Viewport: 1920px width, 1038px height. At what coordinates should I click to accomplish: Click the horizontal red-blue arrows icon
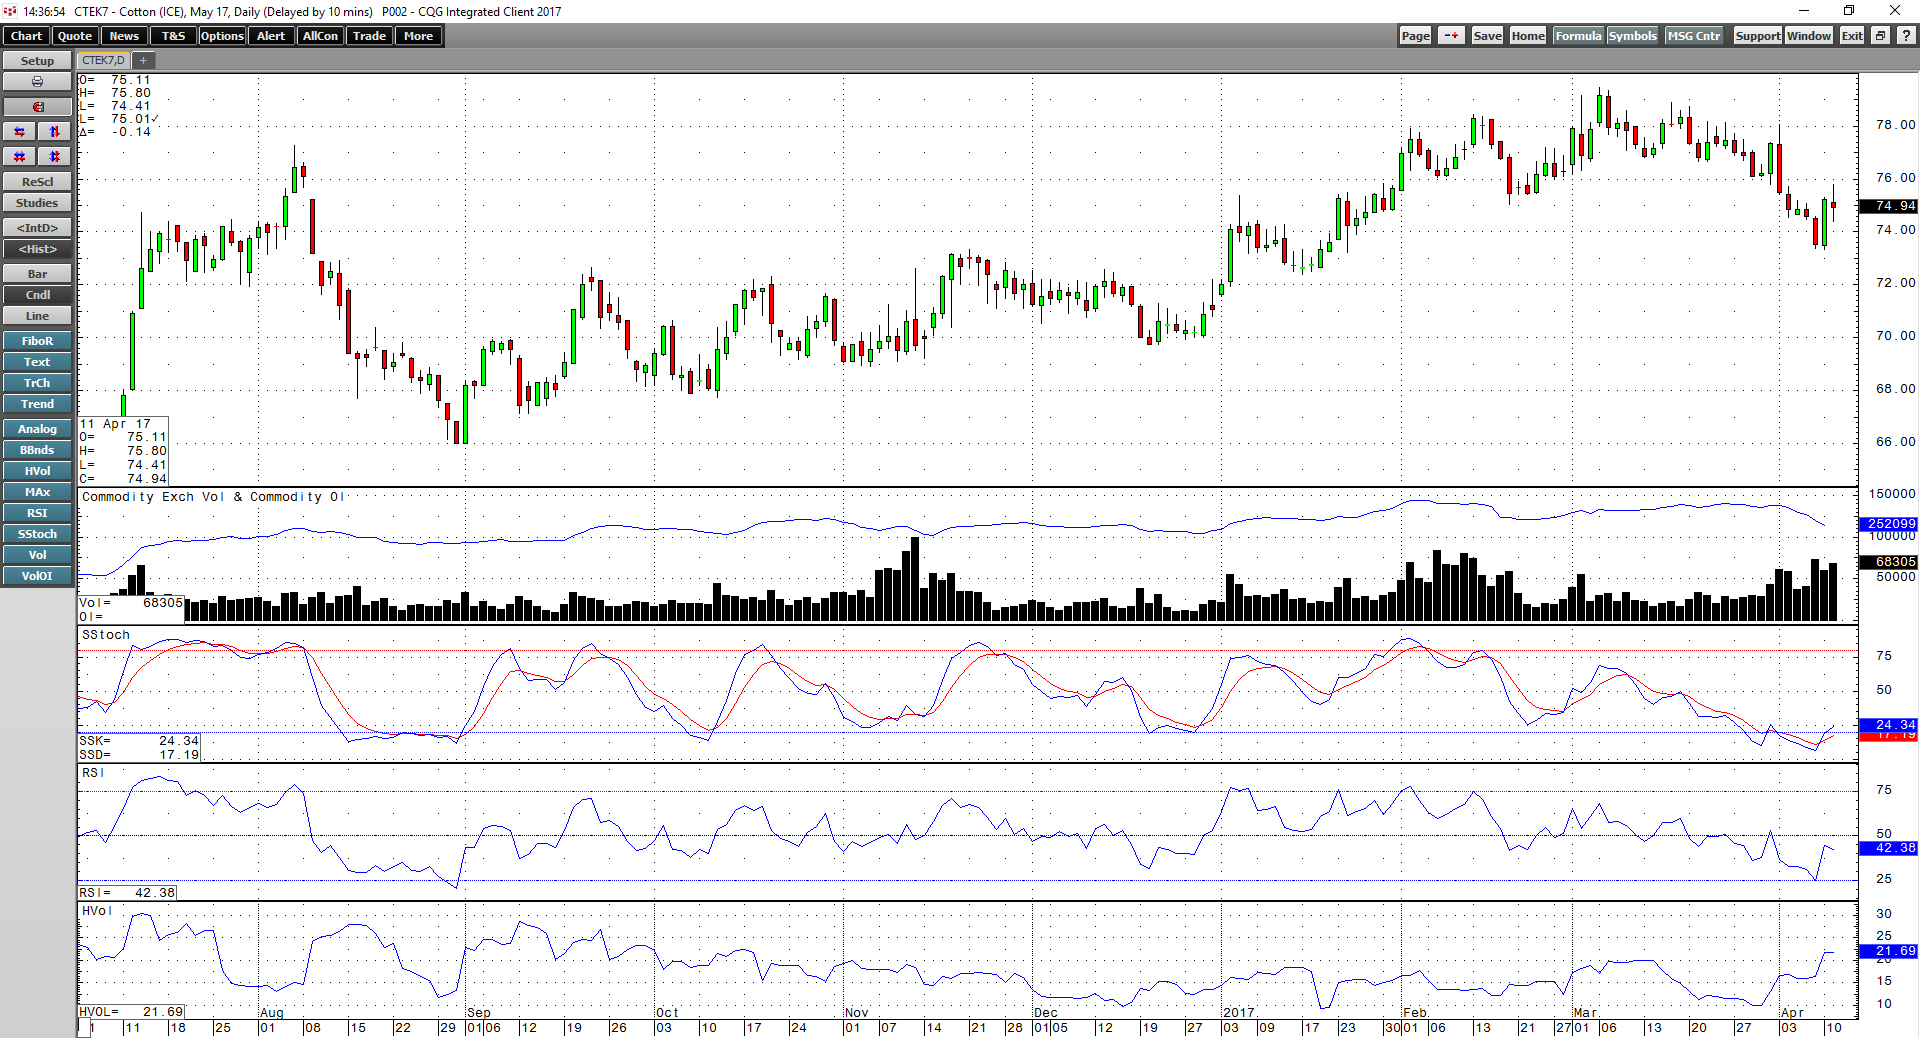pos(19,131)
